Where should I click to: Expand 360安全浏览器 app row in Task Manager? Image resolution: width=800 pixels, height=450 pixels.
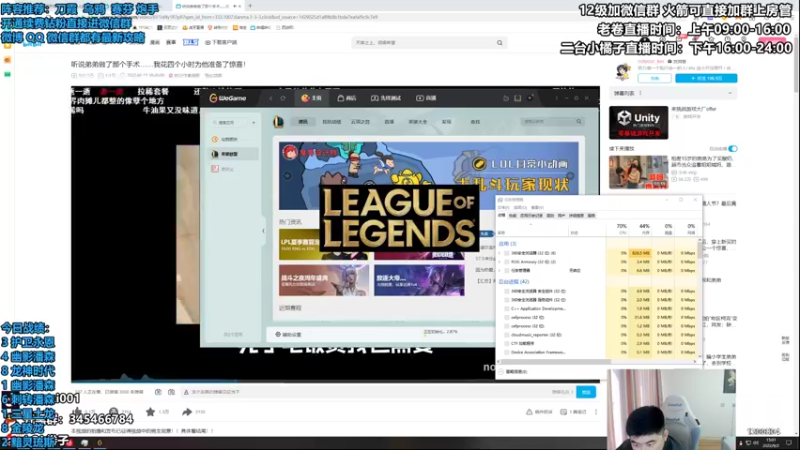click(x=500, y=253)
